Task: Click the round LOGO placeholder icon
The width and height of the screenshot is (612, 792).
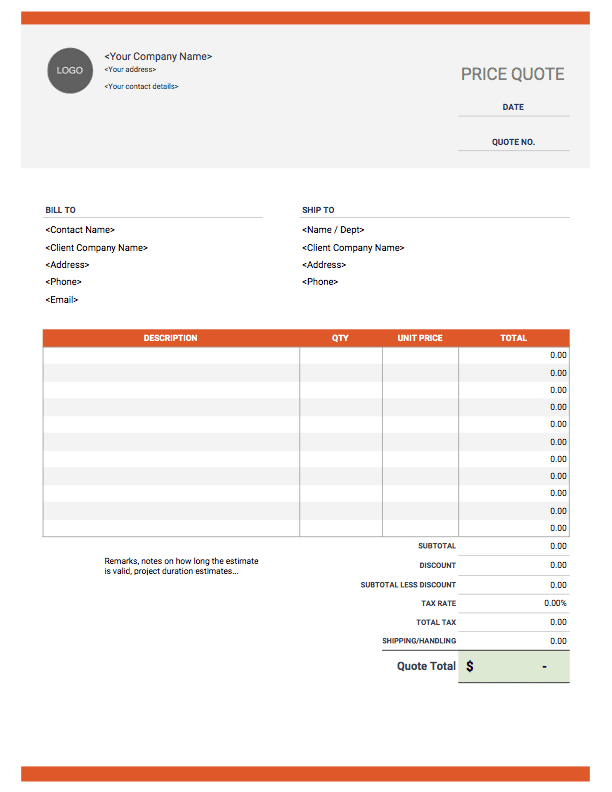Action: pyautogui.click(x=70, y=70)
